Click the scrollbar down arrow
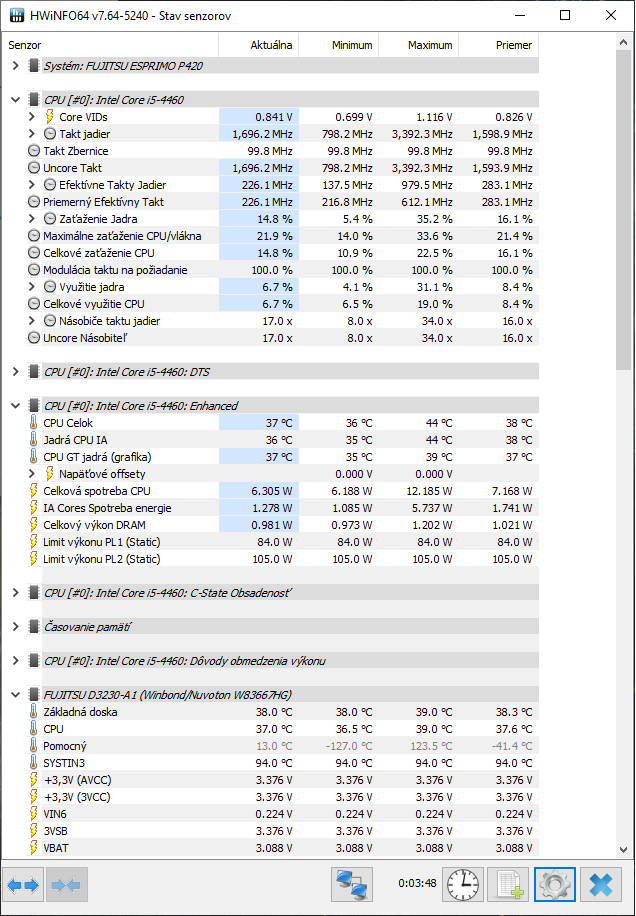Image resolution: width=636 pixels, height=916 pixels. click(x=623, y=850)
